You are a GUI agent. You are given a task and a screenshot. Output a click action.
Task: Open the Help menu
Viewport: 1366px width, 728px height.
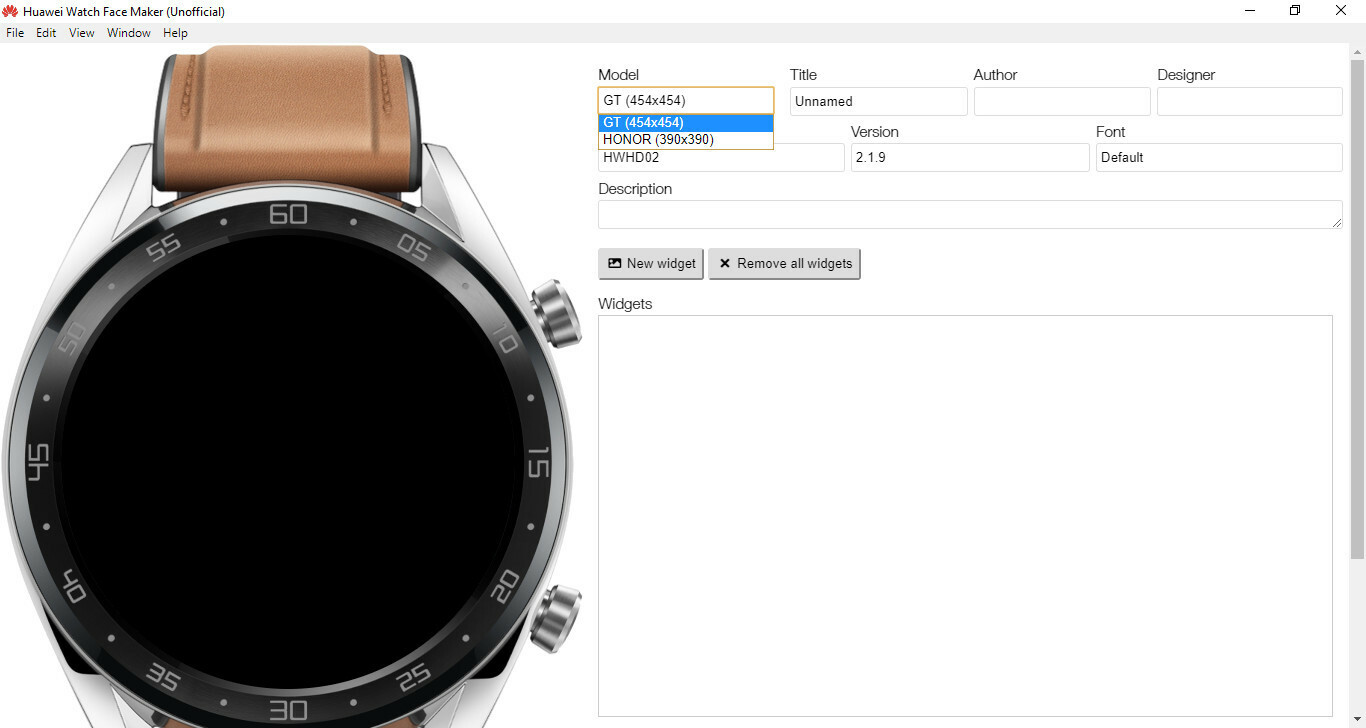click(x=175, y=33)
